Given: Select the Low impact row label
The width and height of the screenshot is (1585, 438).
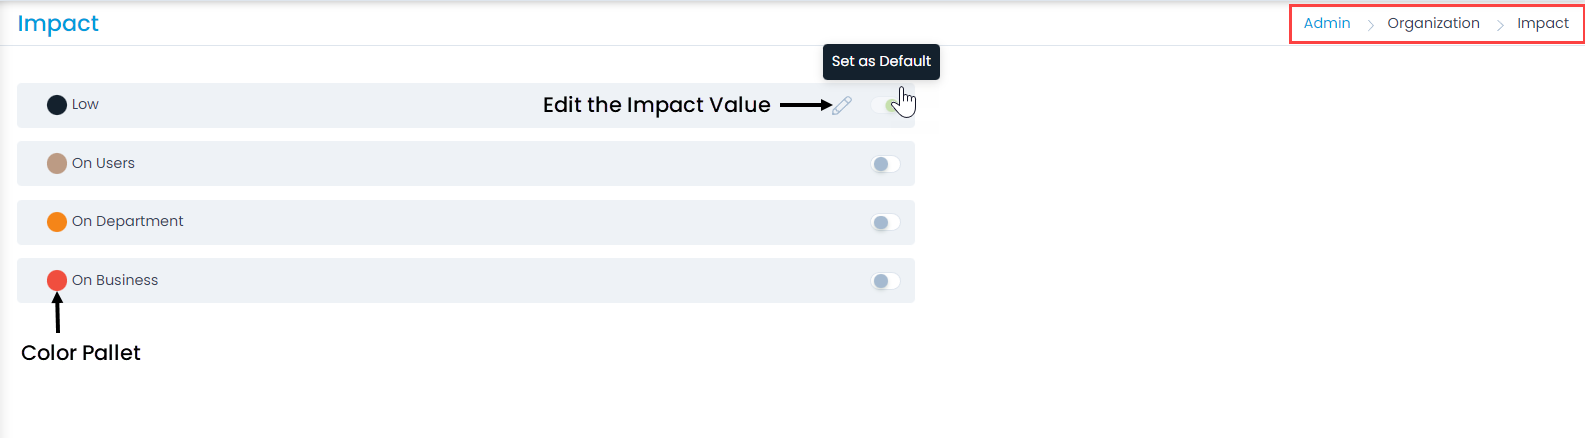Looking at the screenshot, I should 85,104.
